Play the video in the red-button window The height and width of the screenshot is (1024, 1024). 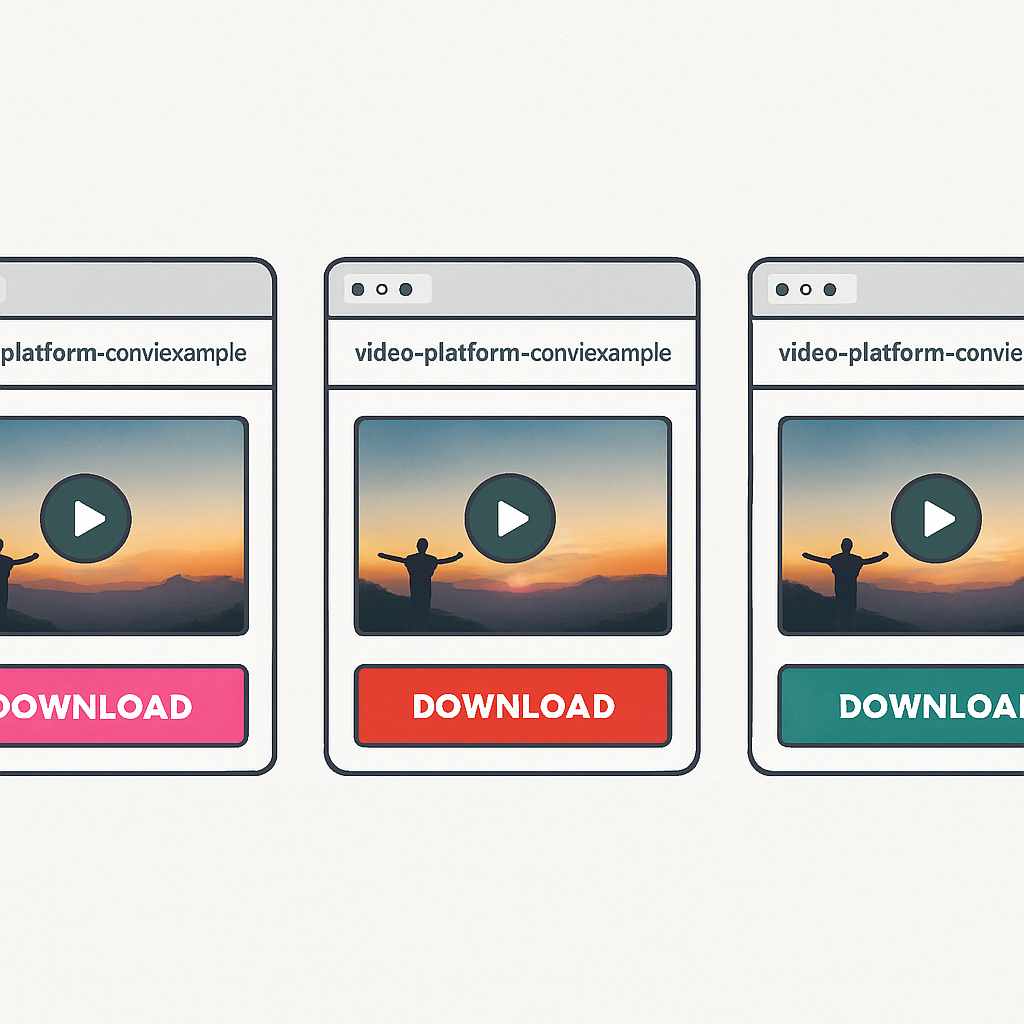(510, 518)
